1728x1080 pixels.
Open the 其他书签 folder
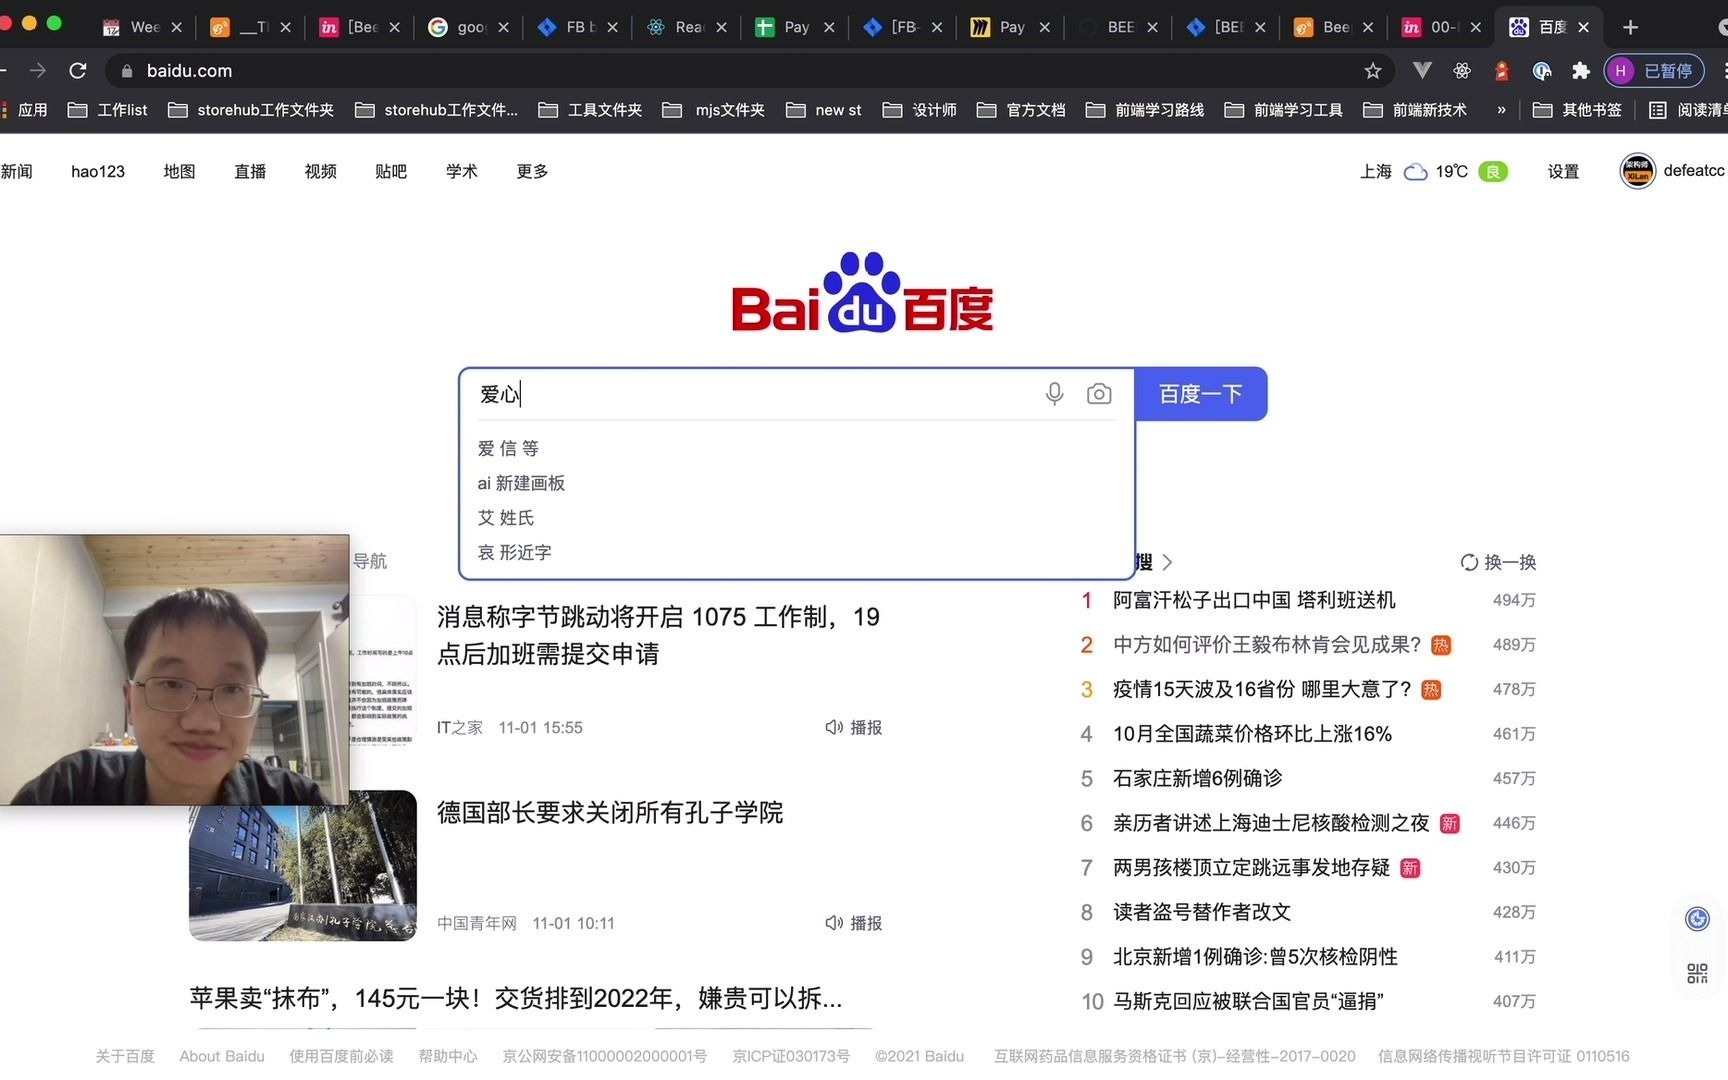pyautogui.click(x=1577, y=110)
